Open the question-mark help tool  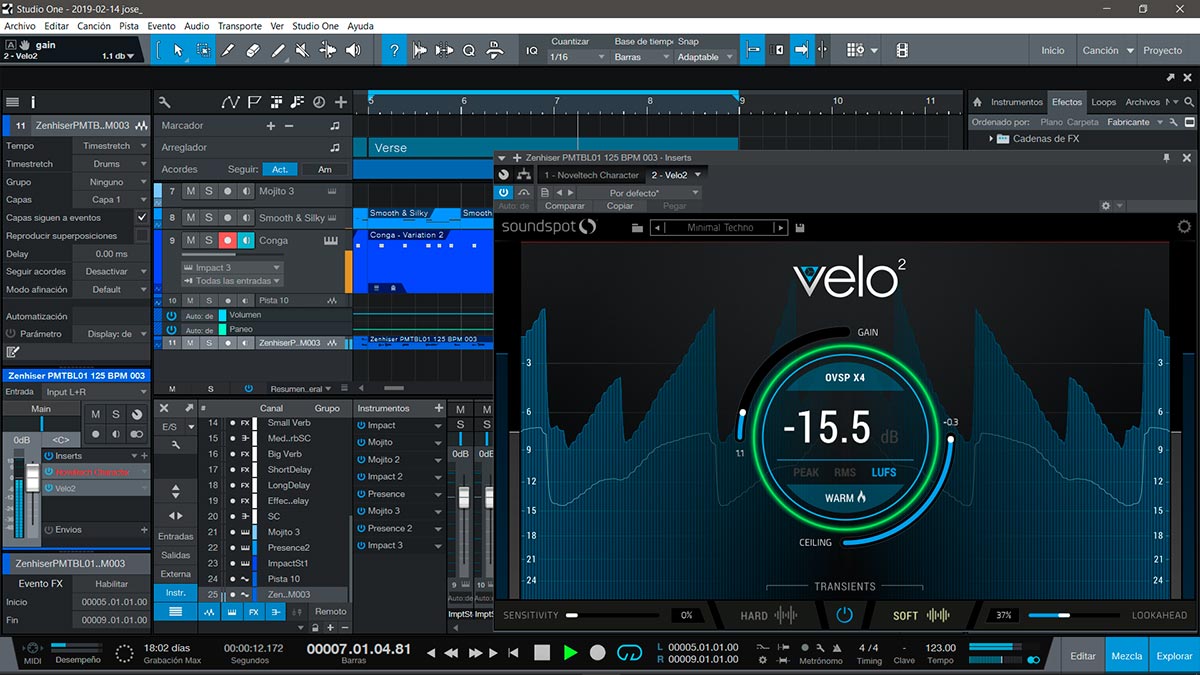tap(394, 50)
